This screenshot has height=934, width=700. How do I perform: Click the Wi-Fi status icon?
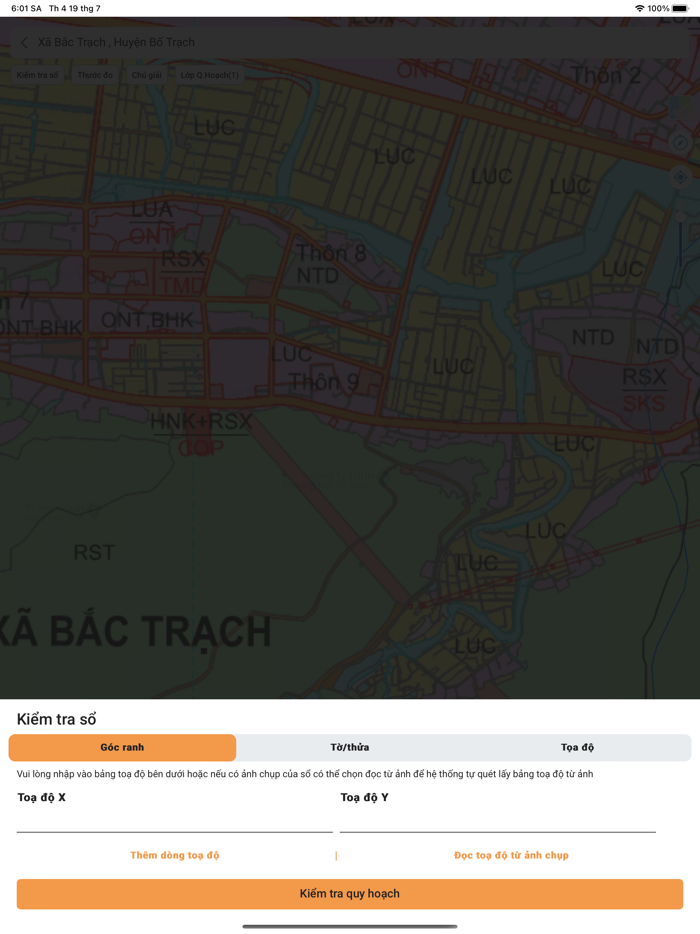[x=640, y=8]
